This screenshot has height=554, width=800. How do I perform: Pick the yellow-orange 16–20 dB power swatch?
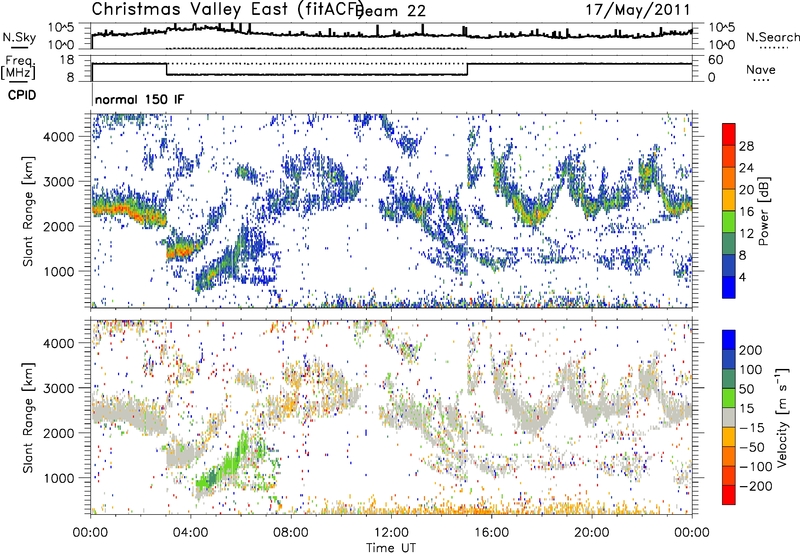[x=729, y=200]
